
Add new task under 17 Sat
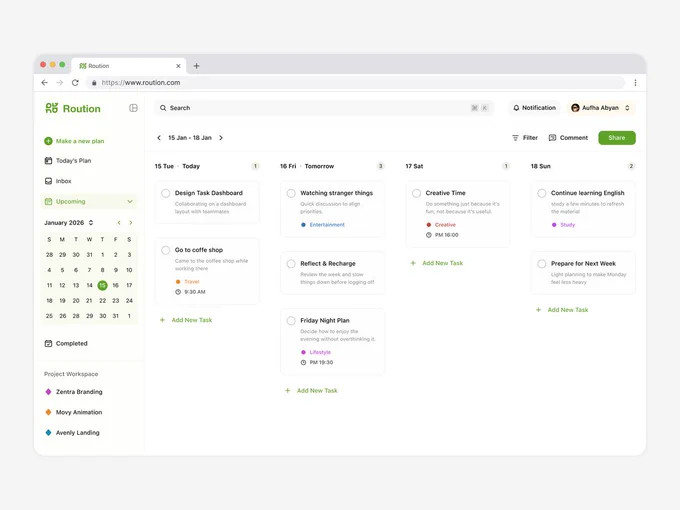tap(437, 263)
